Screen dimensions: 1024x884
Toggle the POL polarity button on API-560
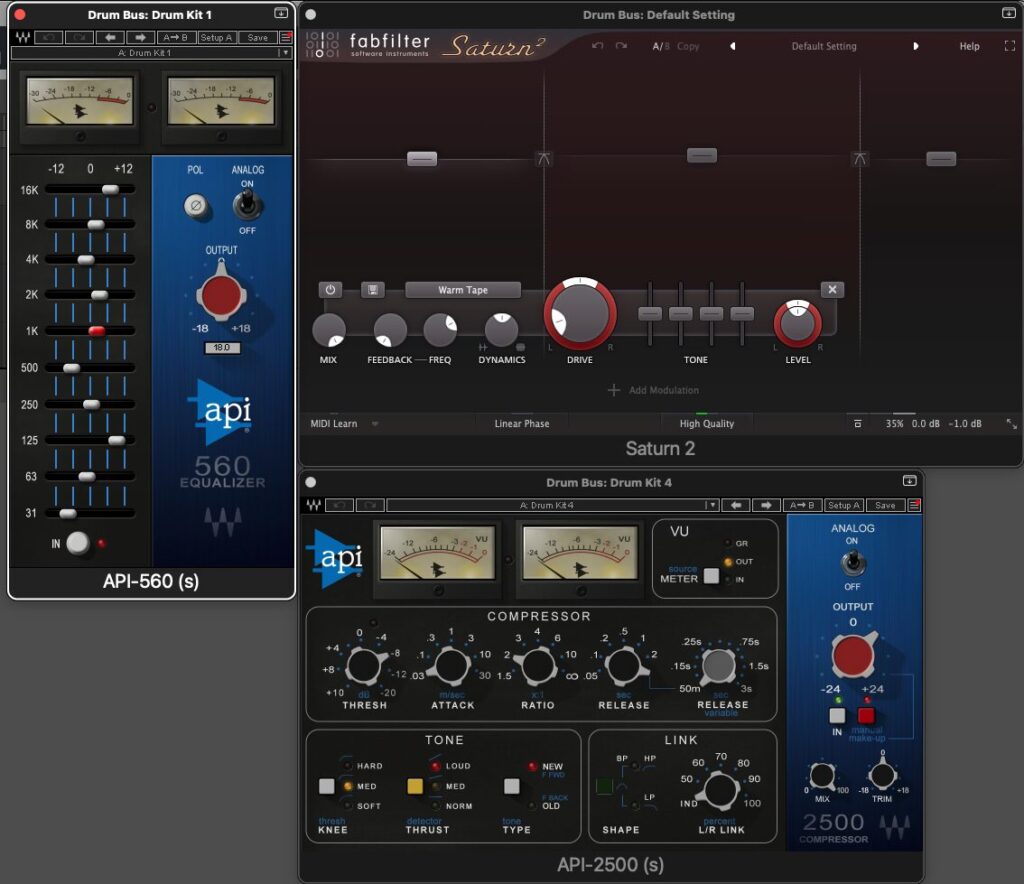point(195,206)
